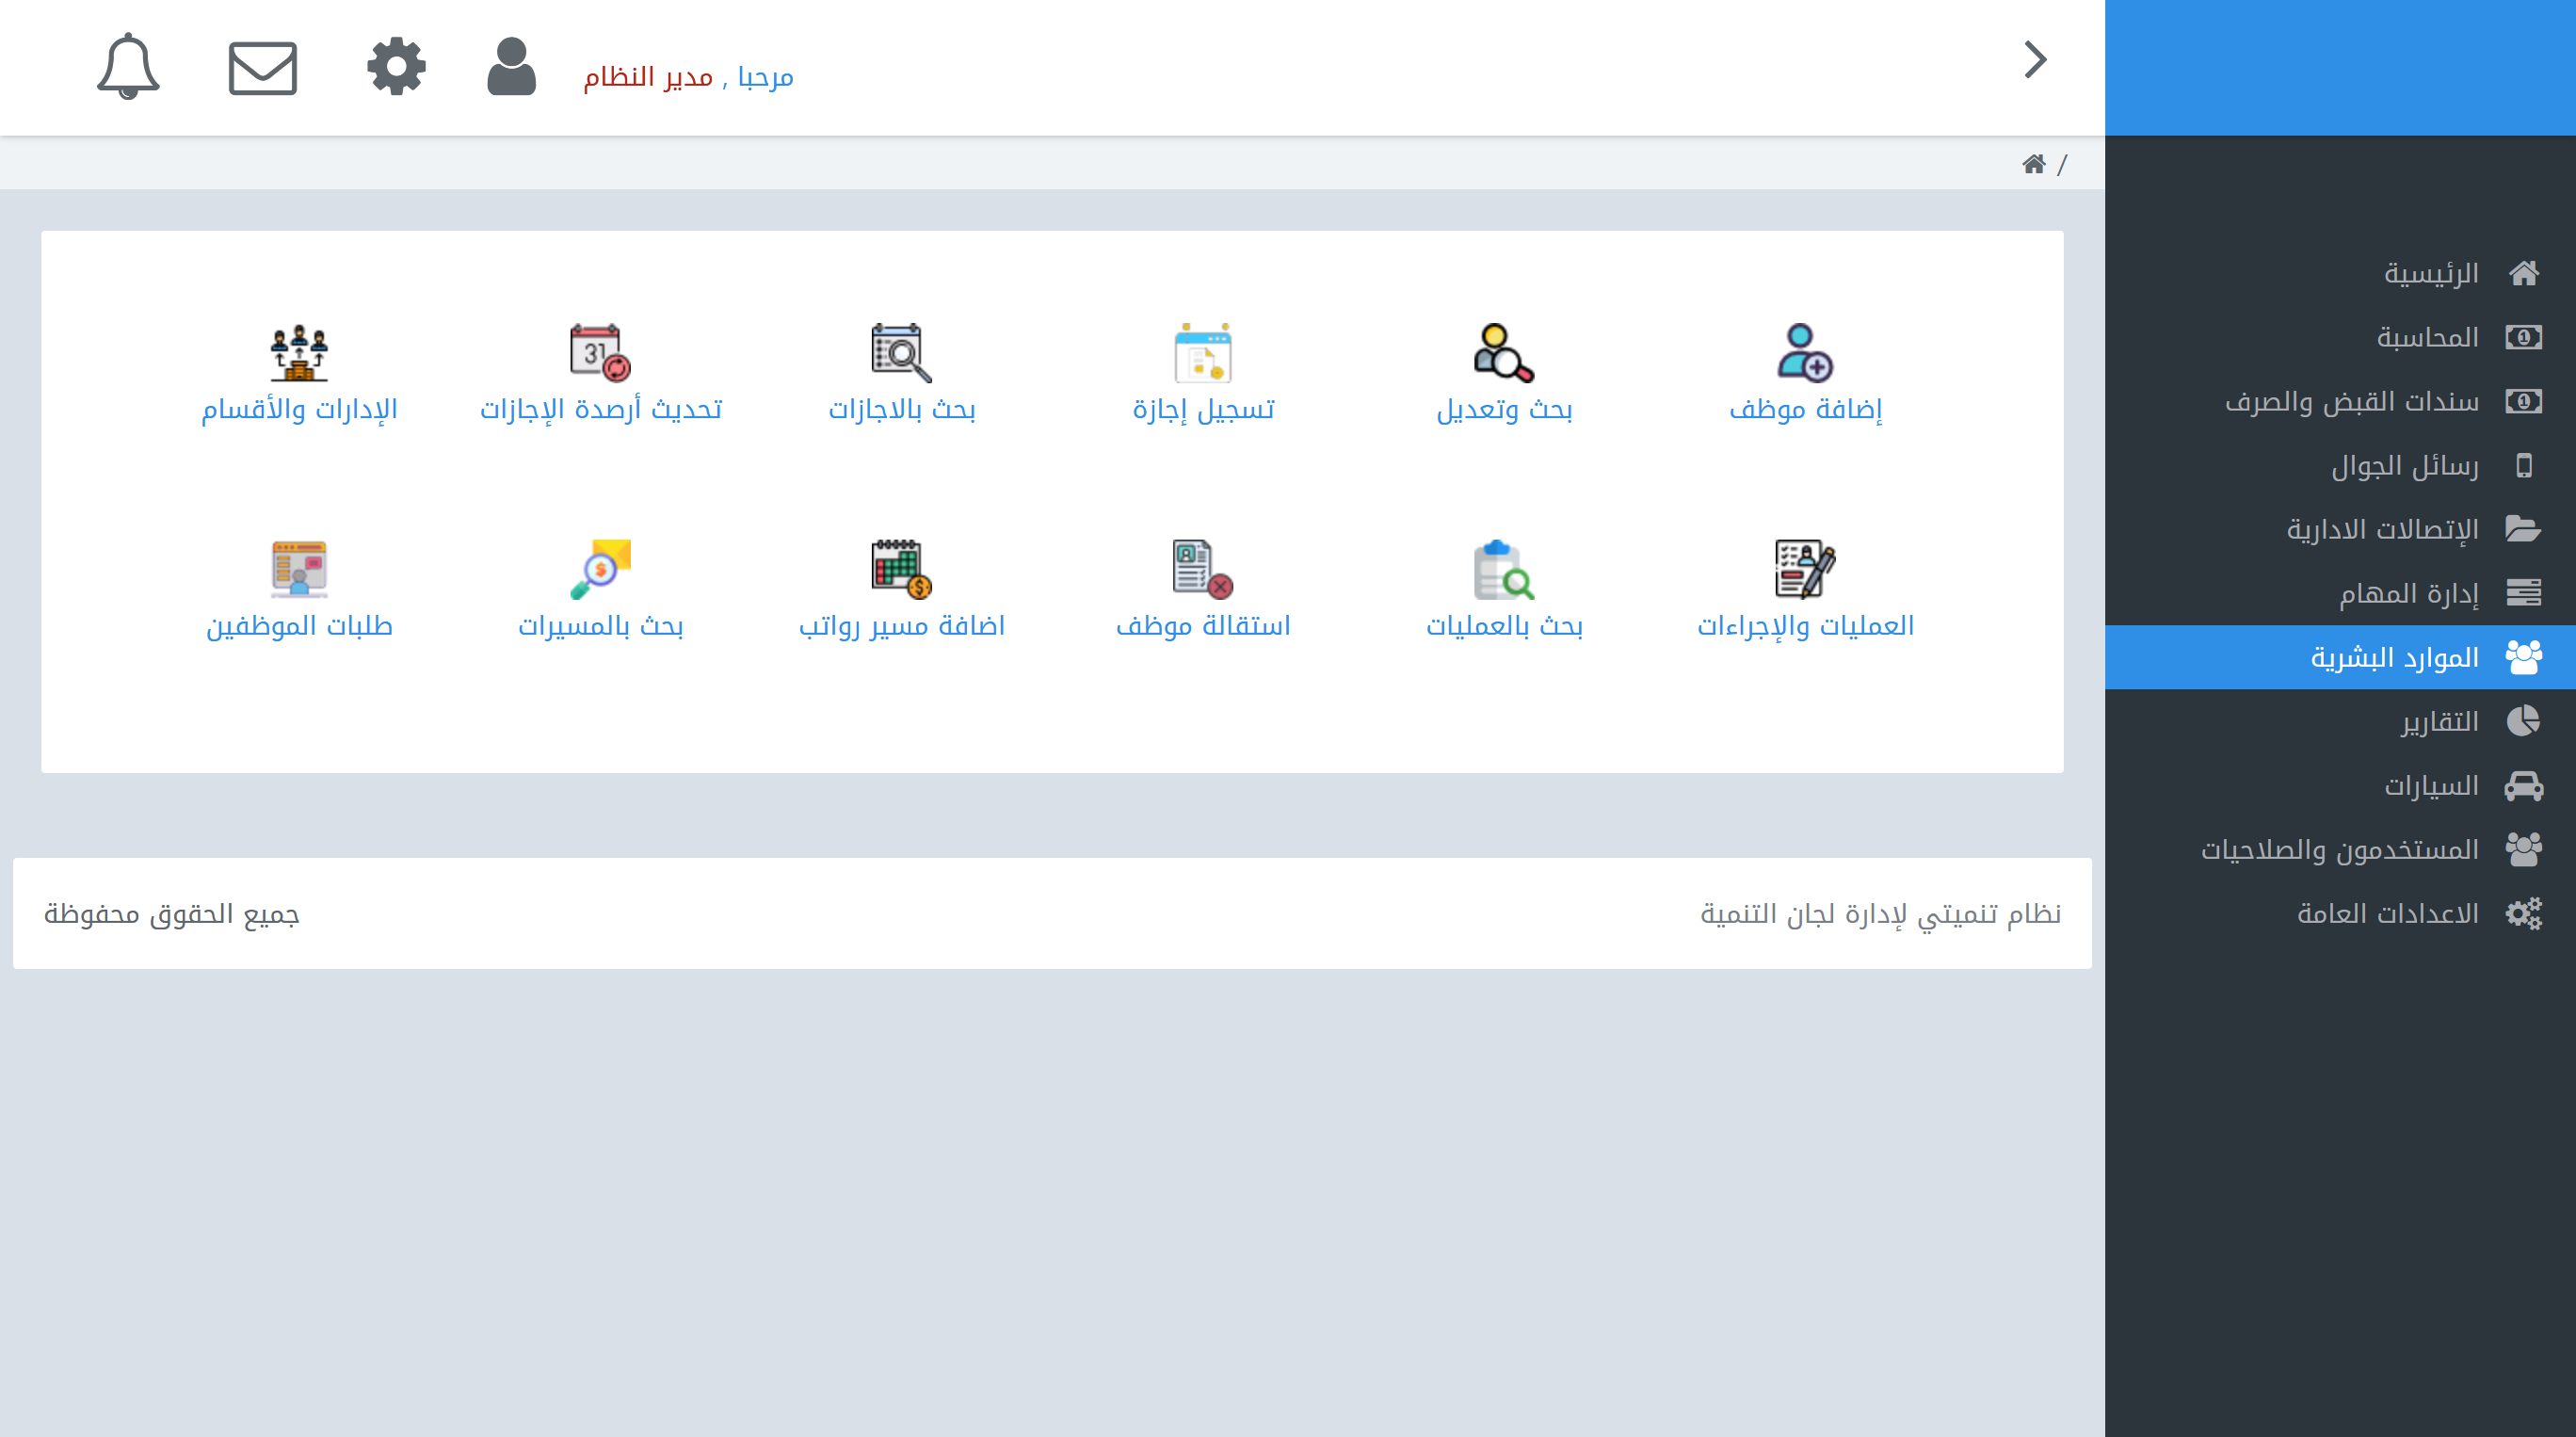Open the notifications bell
2576x1437 pixels.
(x=128, y=66)
